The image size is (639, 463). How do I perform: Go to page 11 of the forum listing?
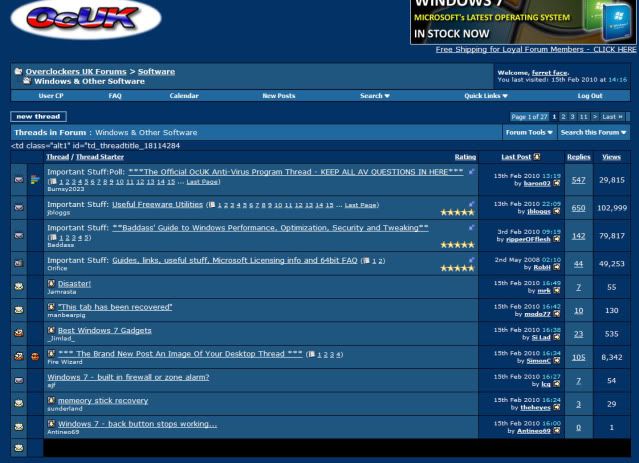(584, 117)
